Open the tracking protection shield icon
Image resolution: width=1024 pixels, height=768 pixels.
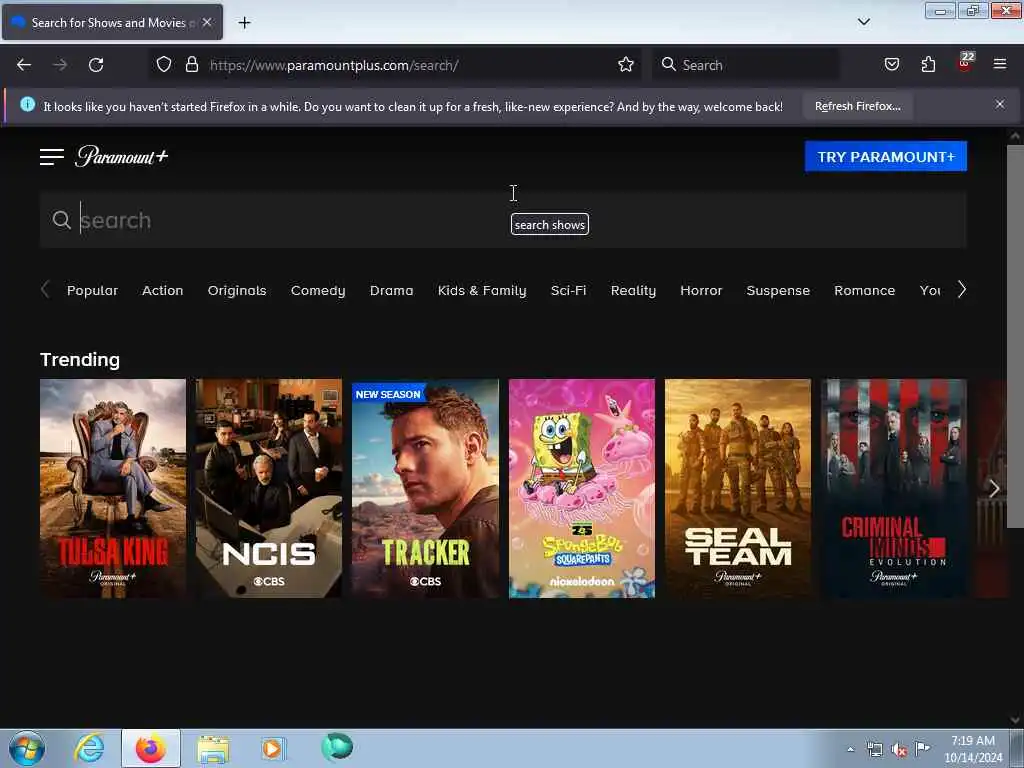164,65
